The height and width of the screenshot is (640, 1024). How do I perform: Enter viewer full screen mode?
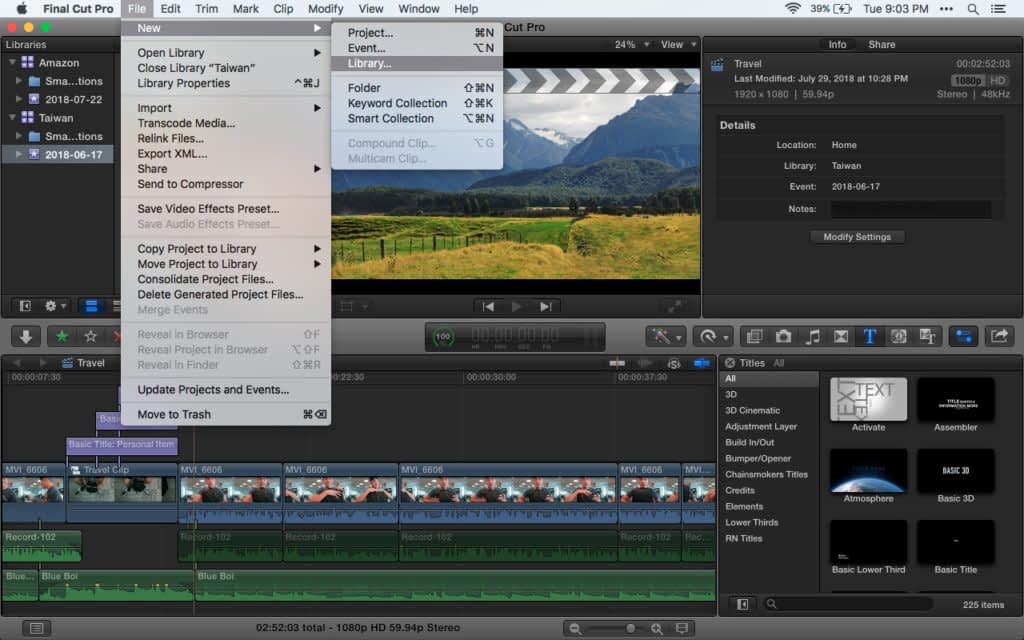(x=675, y=306)
